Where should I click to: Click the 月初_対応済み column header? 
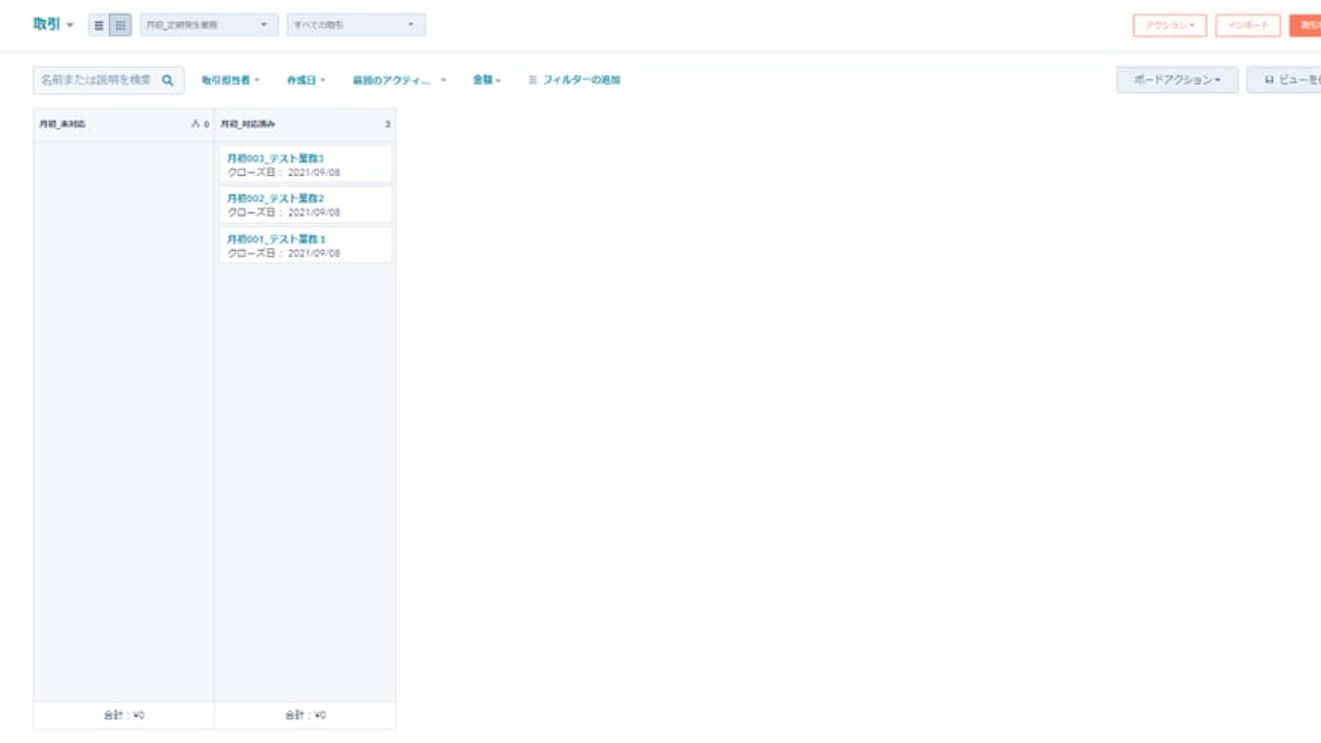248,125
